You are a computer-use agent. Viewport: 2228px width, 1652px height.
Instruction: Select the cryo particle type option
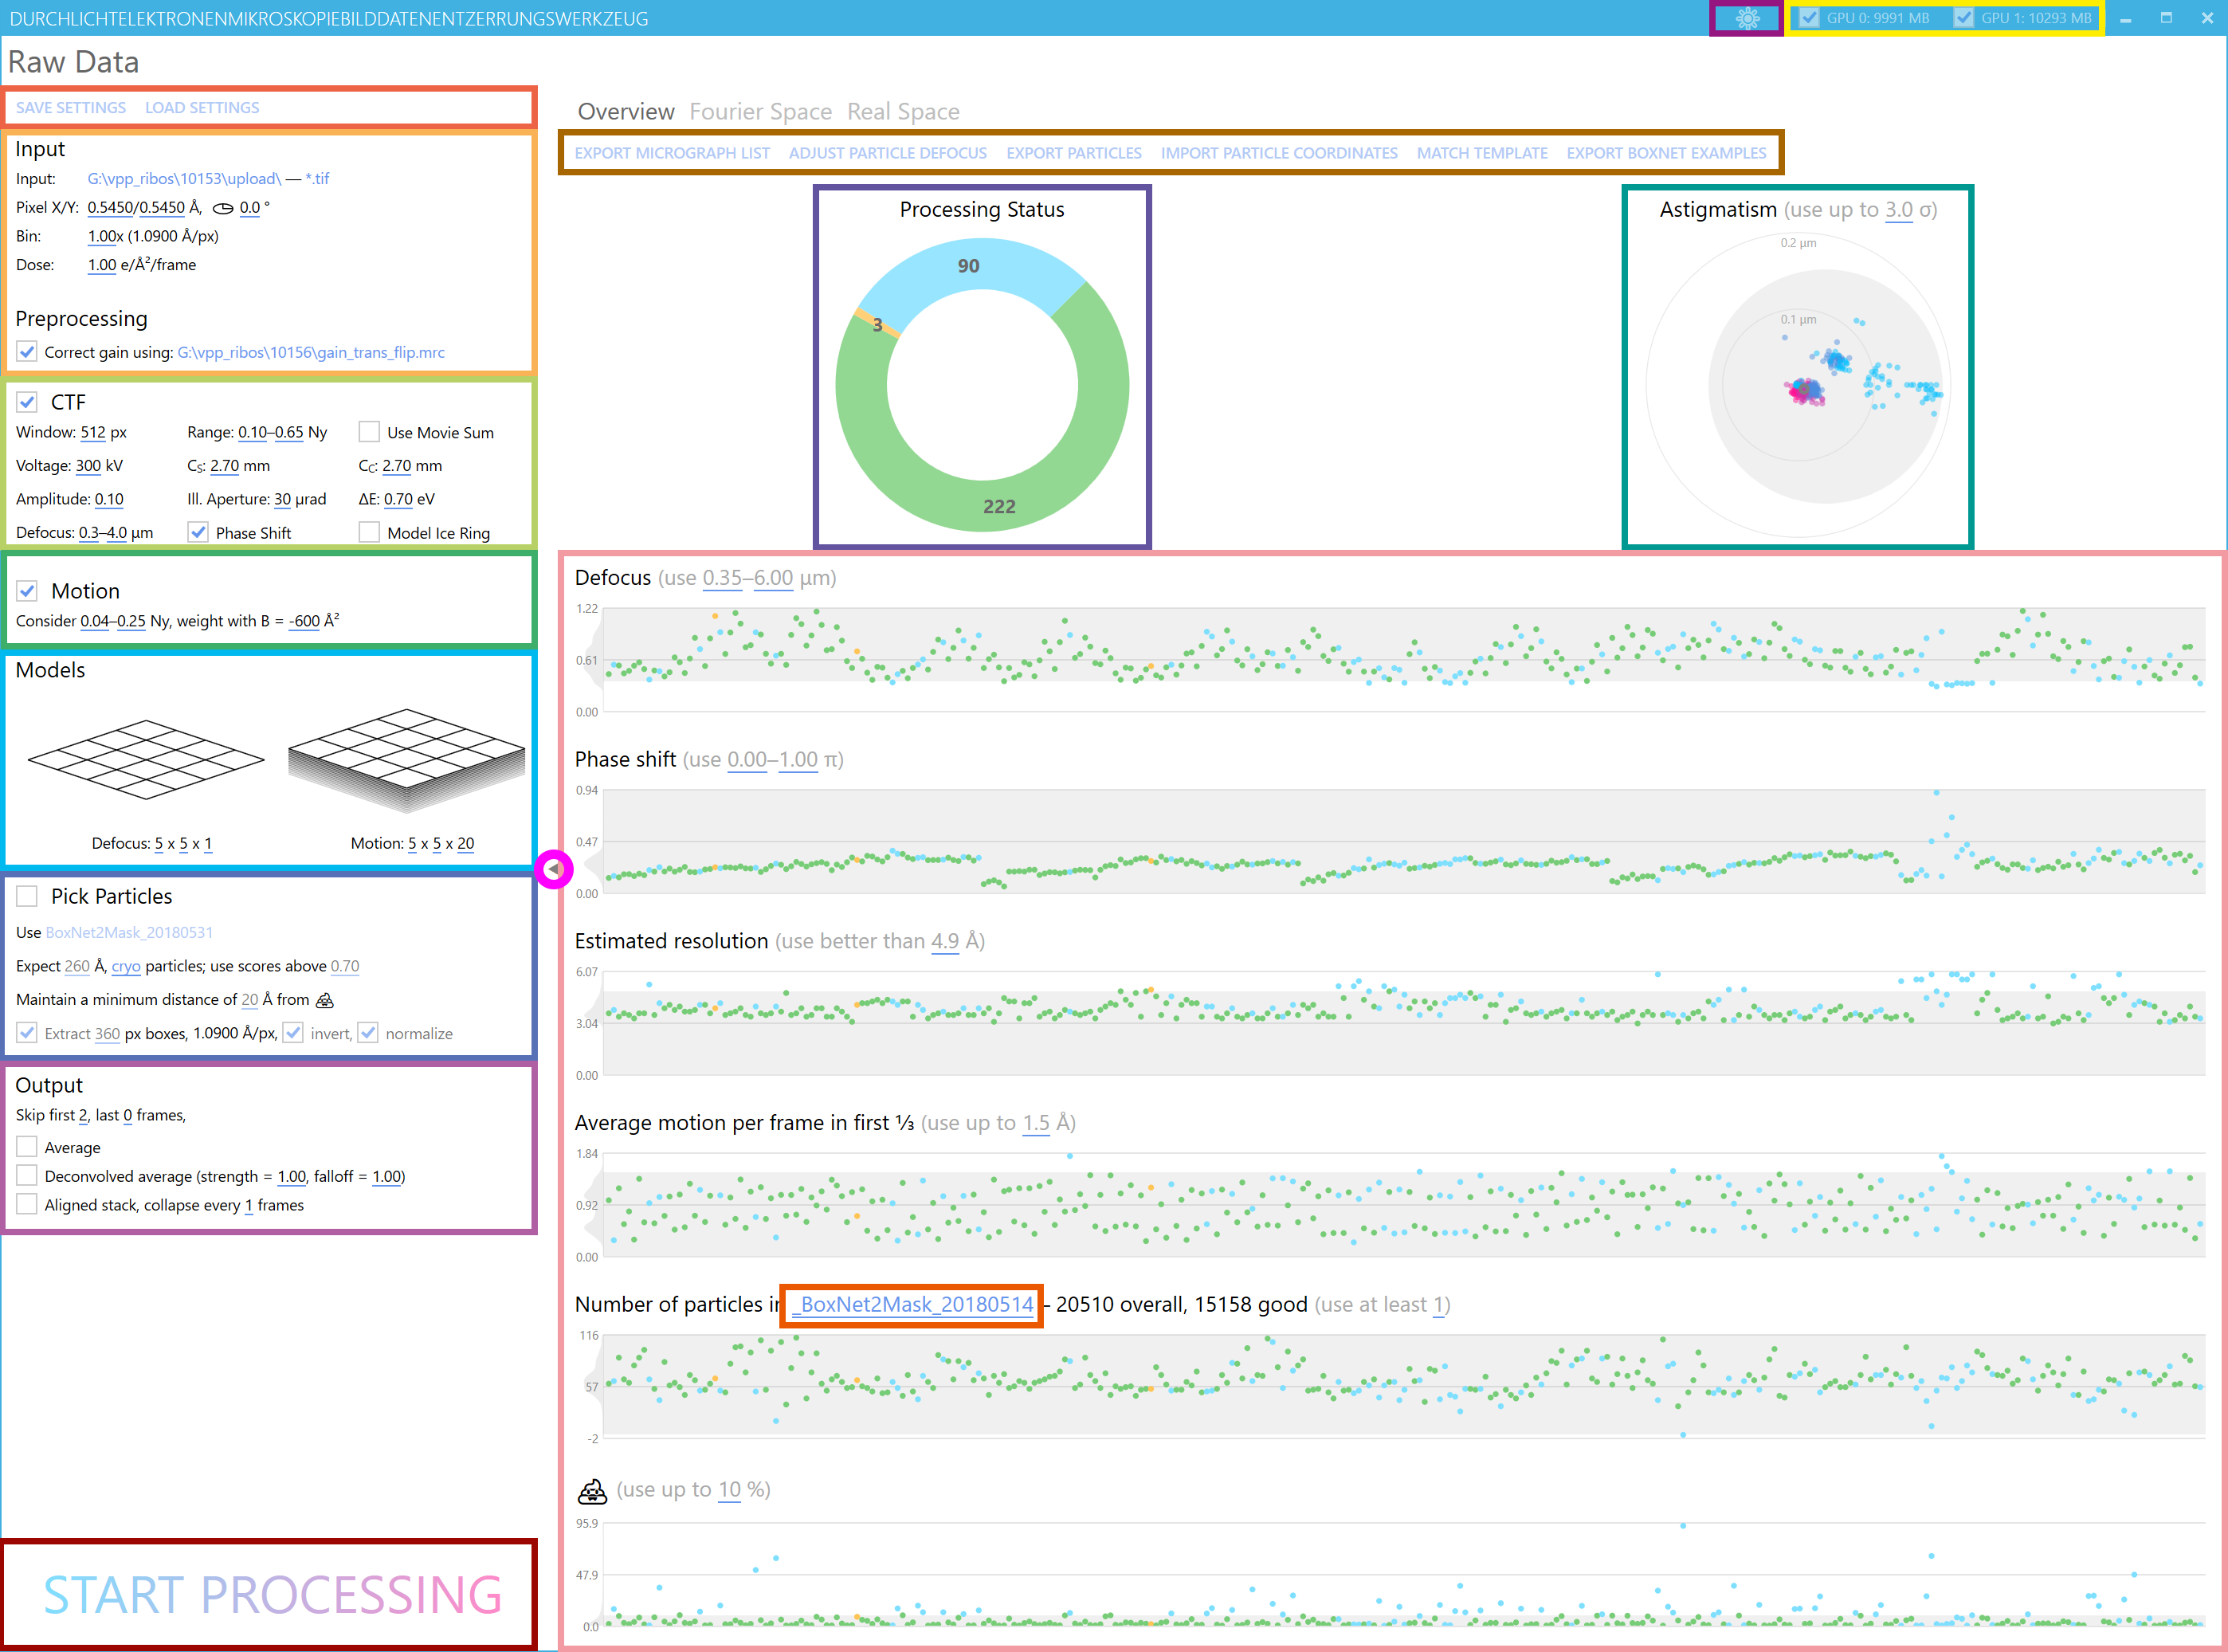[x=126, y=966]
